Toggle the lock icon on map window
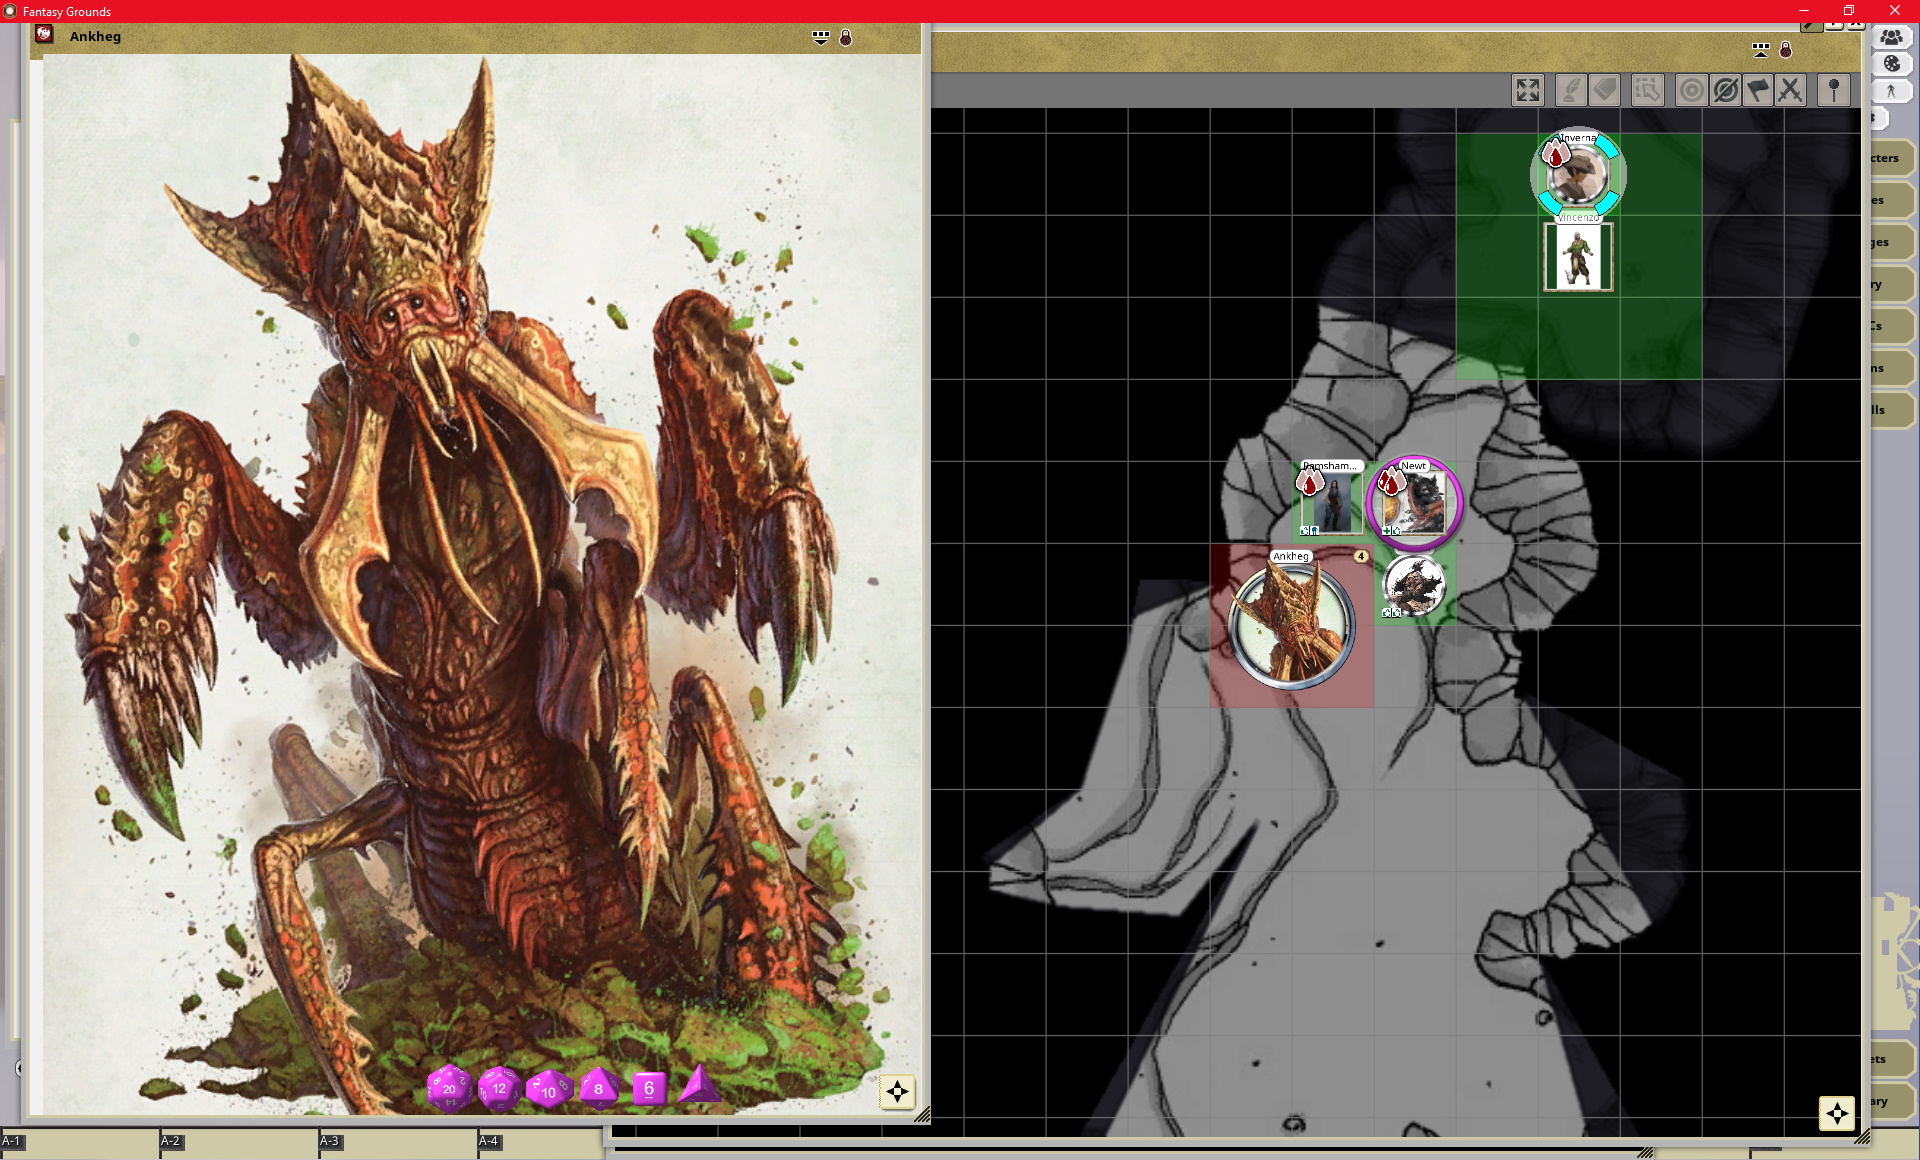The height and width of the screenshot is (1160, 1920). coord(1786,49)
